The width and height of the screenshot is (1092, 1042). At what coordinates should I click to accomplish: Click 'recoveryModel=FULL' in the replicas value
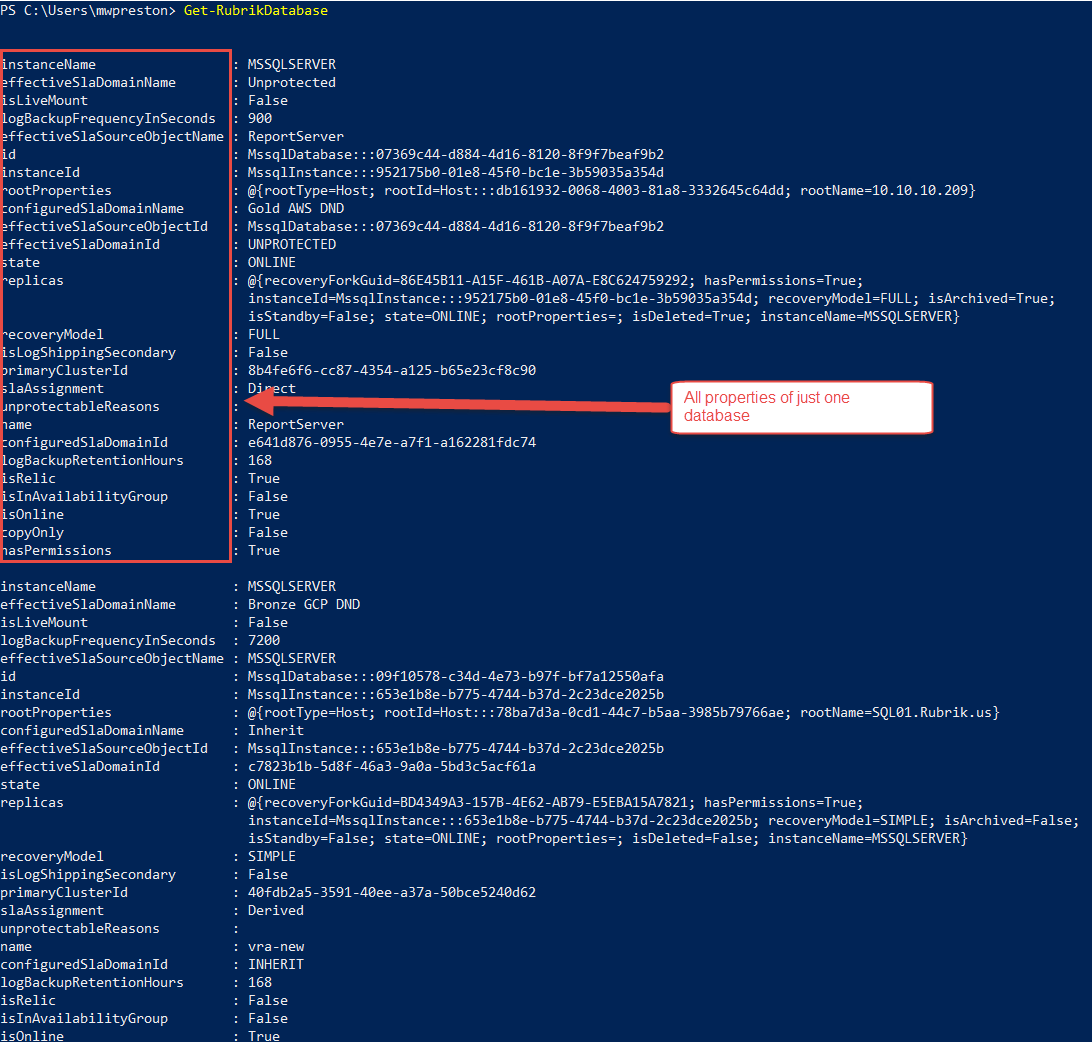(843, 299)
